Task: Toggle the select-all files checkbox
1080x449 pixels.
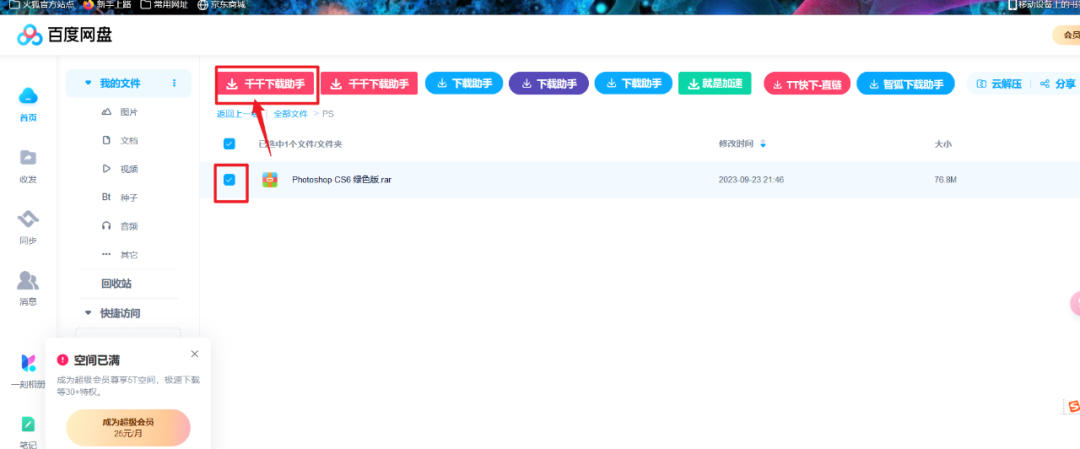Action: pos(229,144)
